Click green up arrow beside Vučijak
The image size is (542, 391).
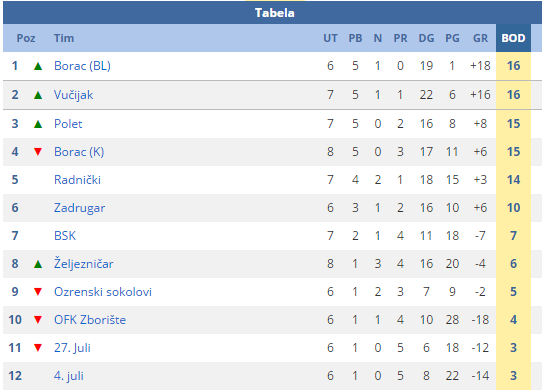[x=38, y=95]
